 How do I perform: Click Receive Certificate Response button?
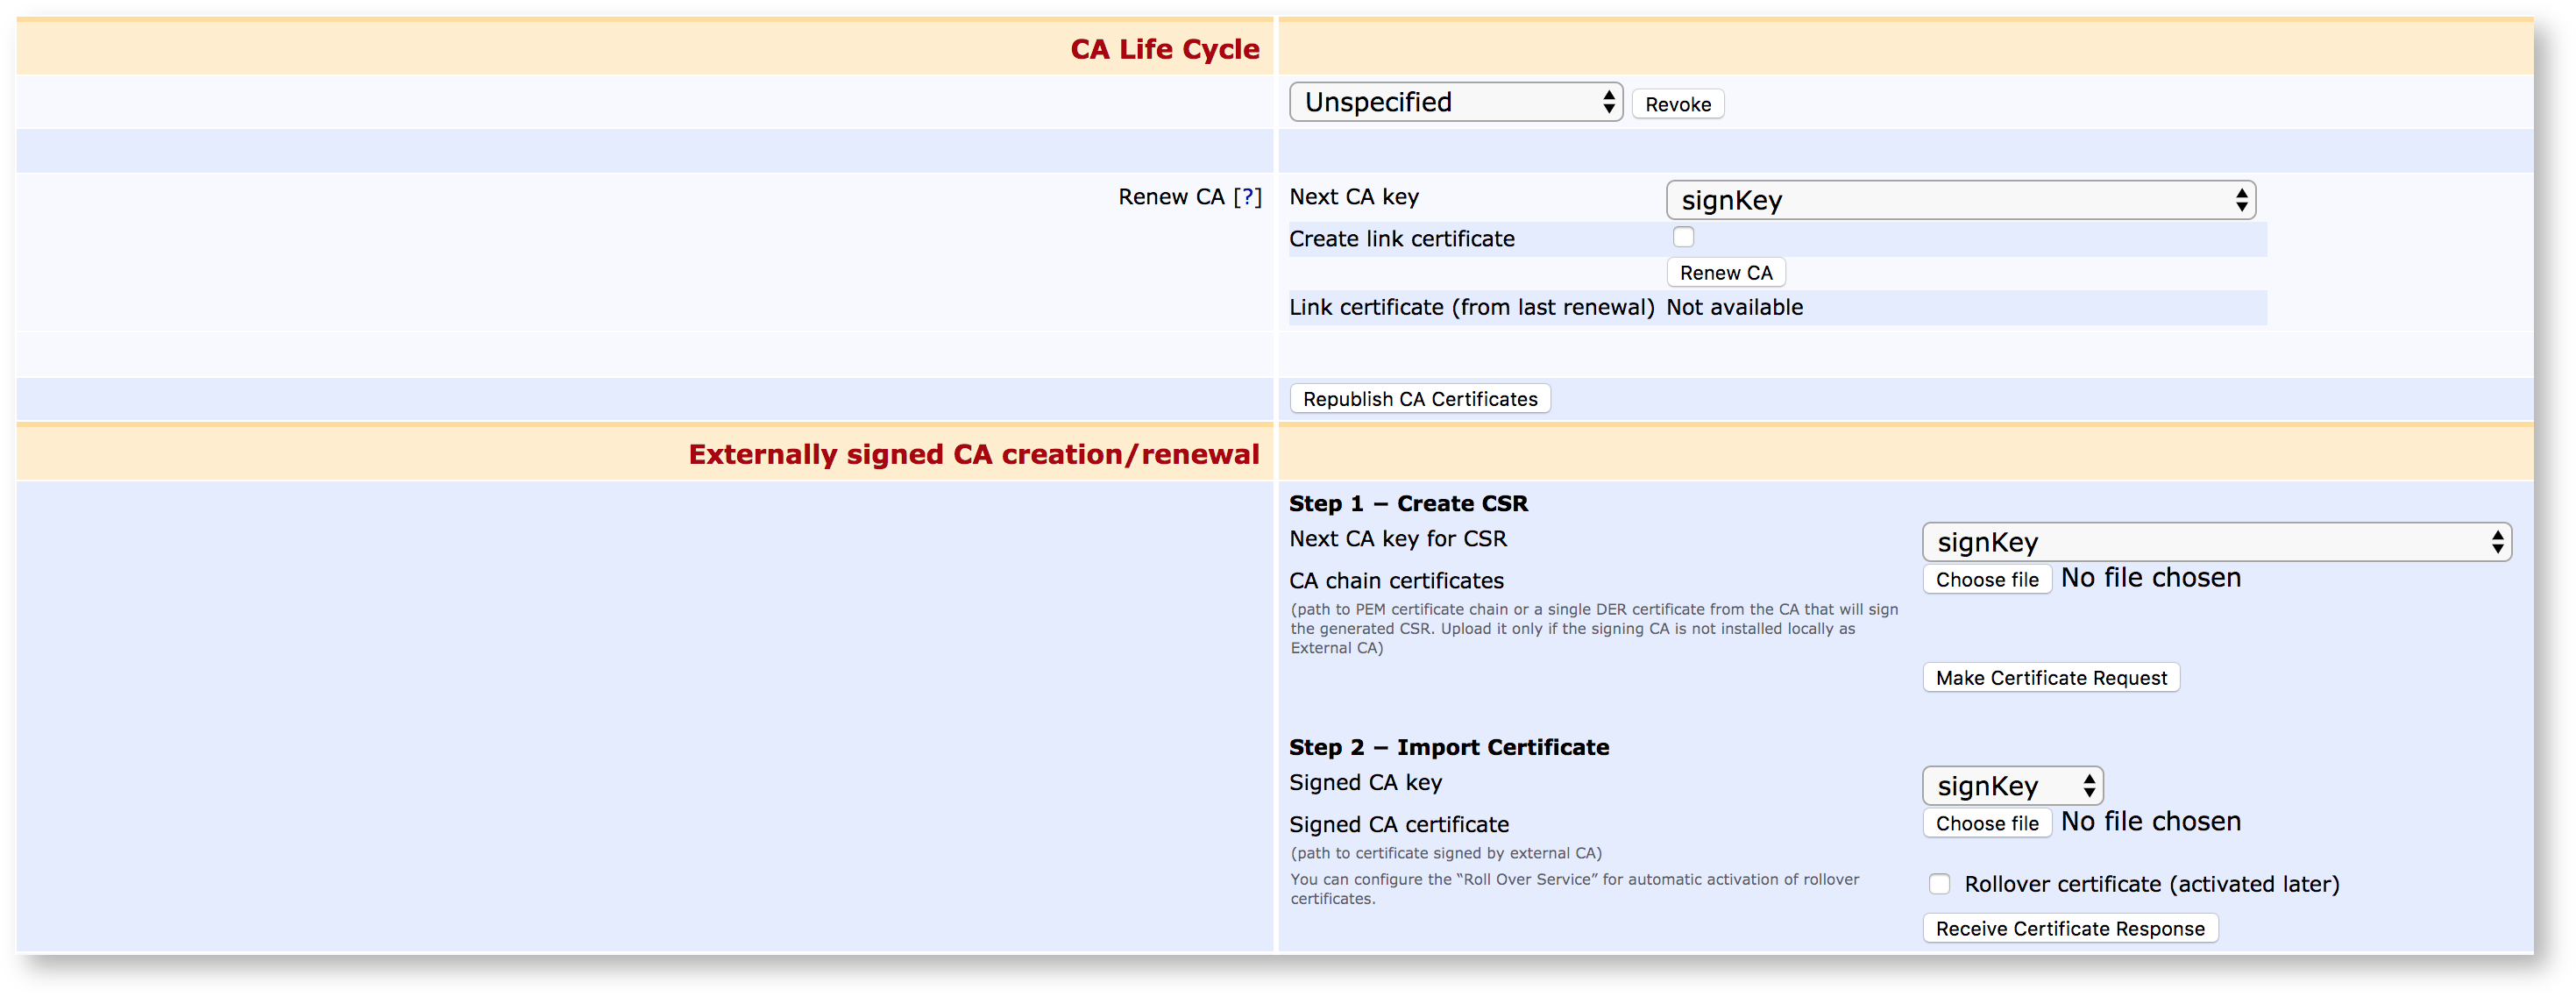click(2069, 929)
